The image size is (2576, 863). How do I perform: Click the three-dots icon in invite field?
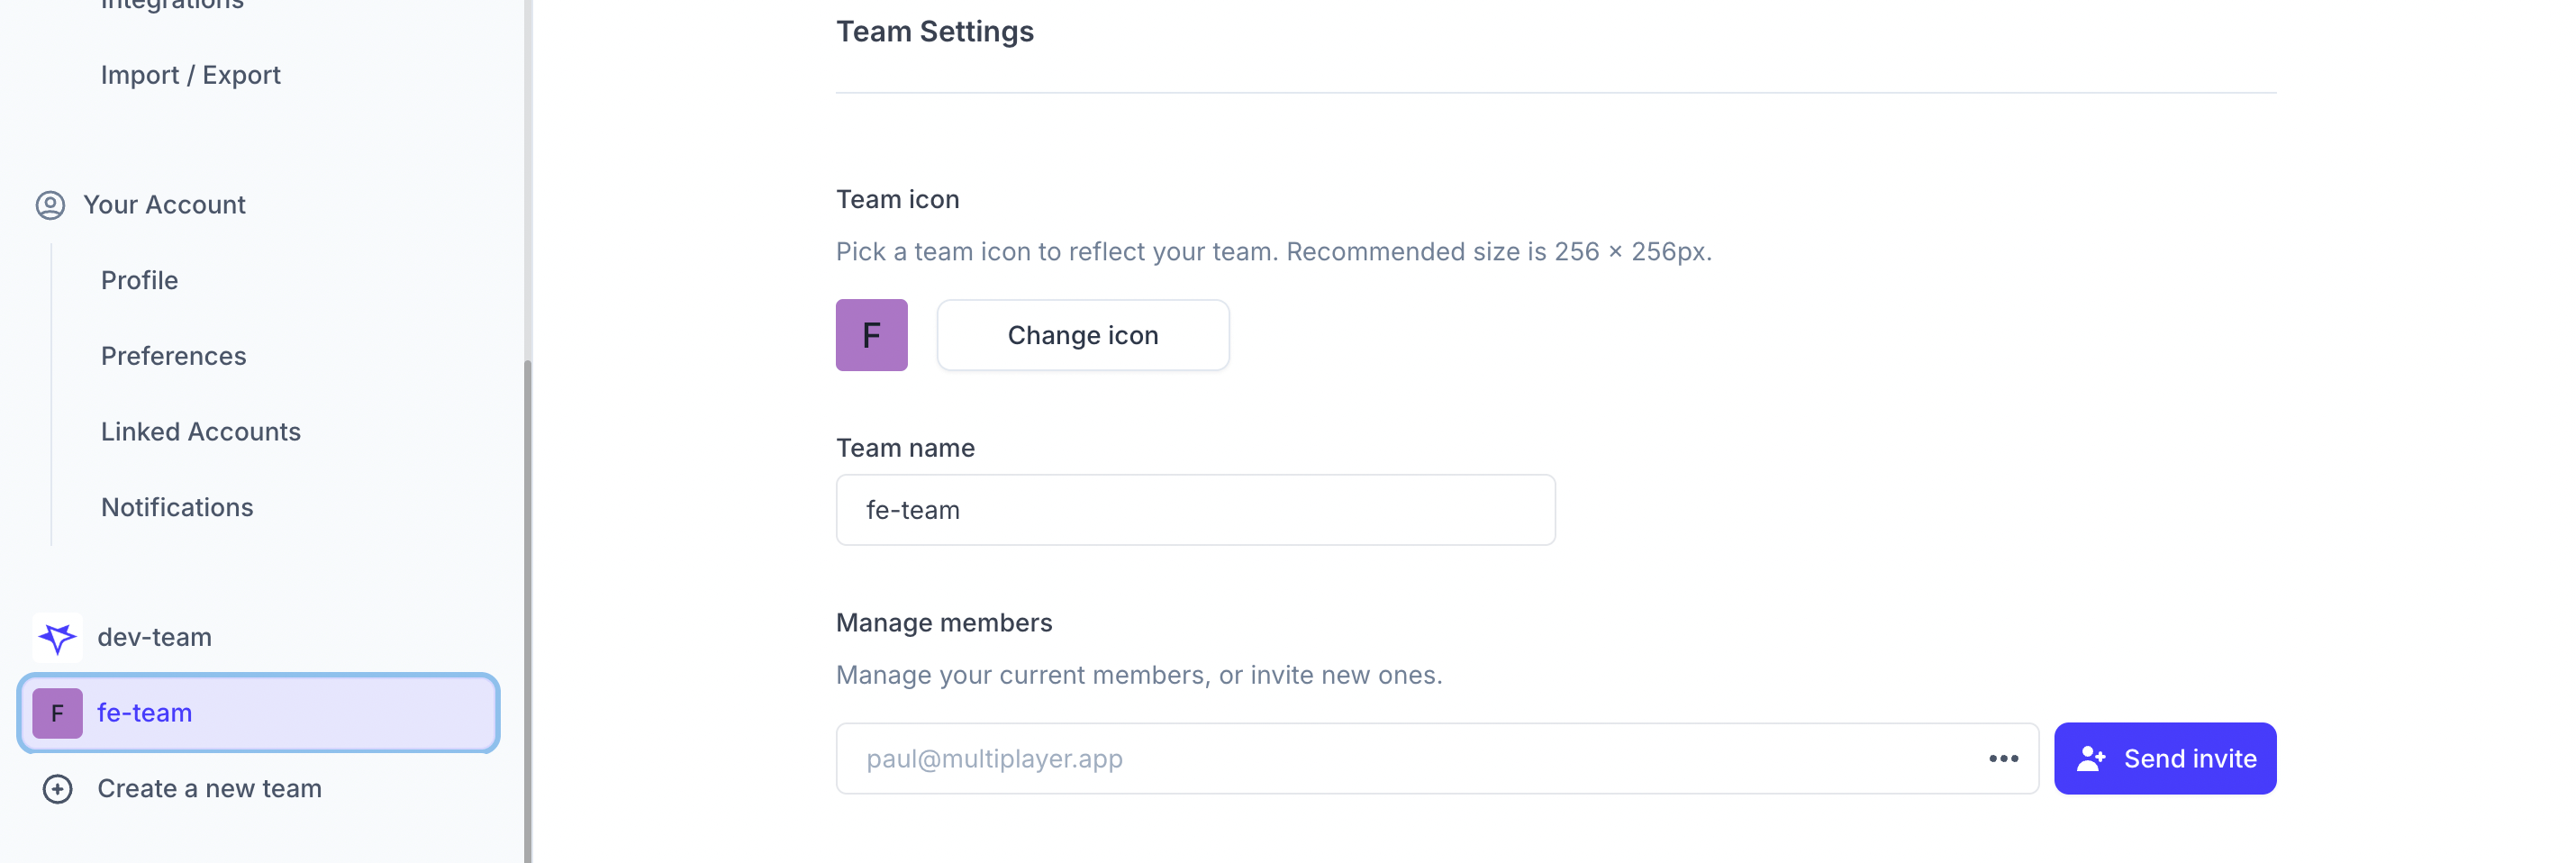[x=2003, y=759]
